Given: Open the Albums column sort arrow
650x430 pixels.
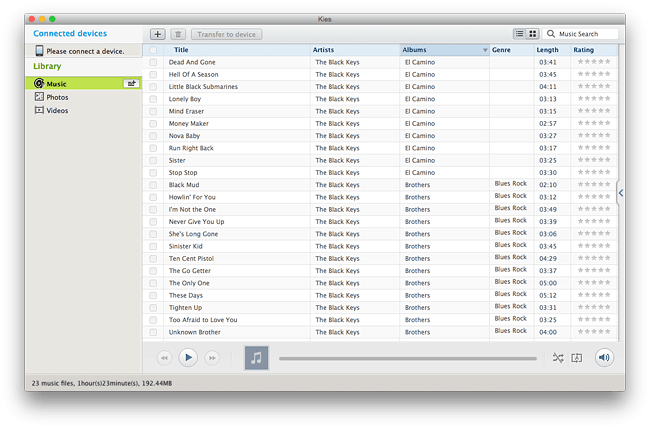Looking at the screenshot, I should coord(485,50).
